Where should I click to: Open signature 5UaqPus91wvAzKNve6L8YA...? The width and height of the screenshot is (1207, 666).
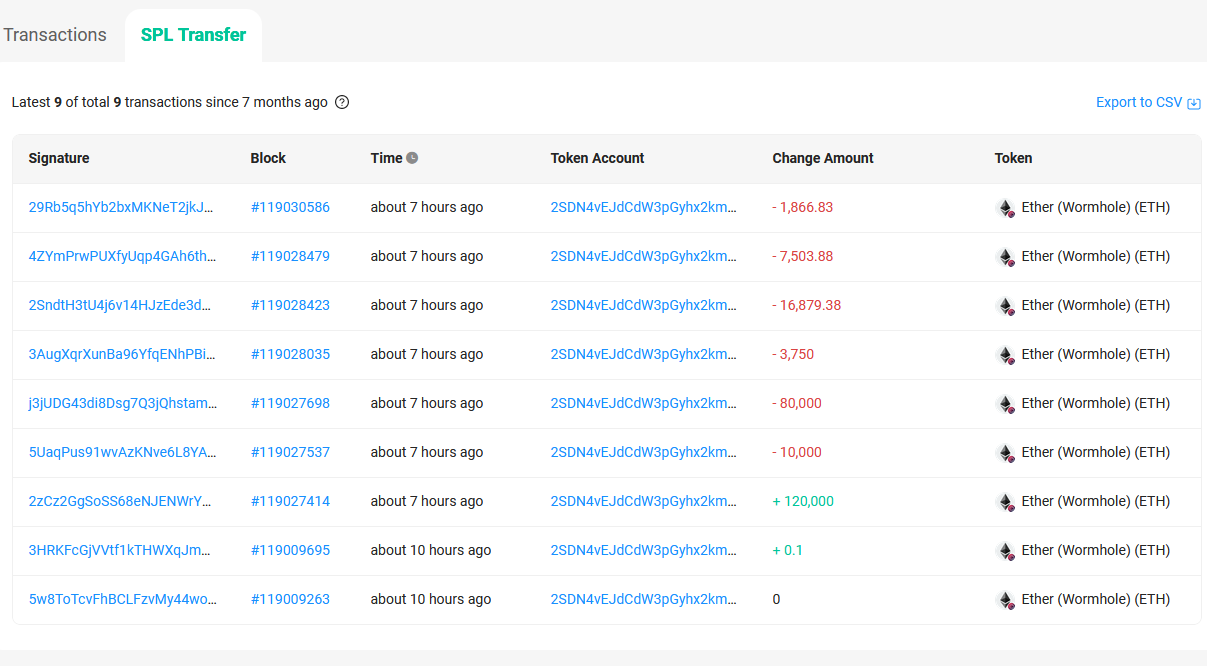point(123,452)
